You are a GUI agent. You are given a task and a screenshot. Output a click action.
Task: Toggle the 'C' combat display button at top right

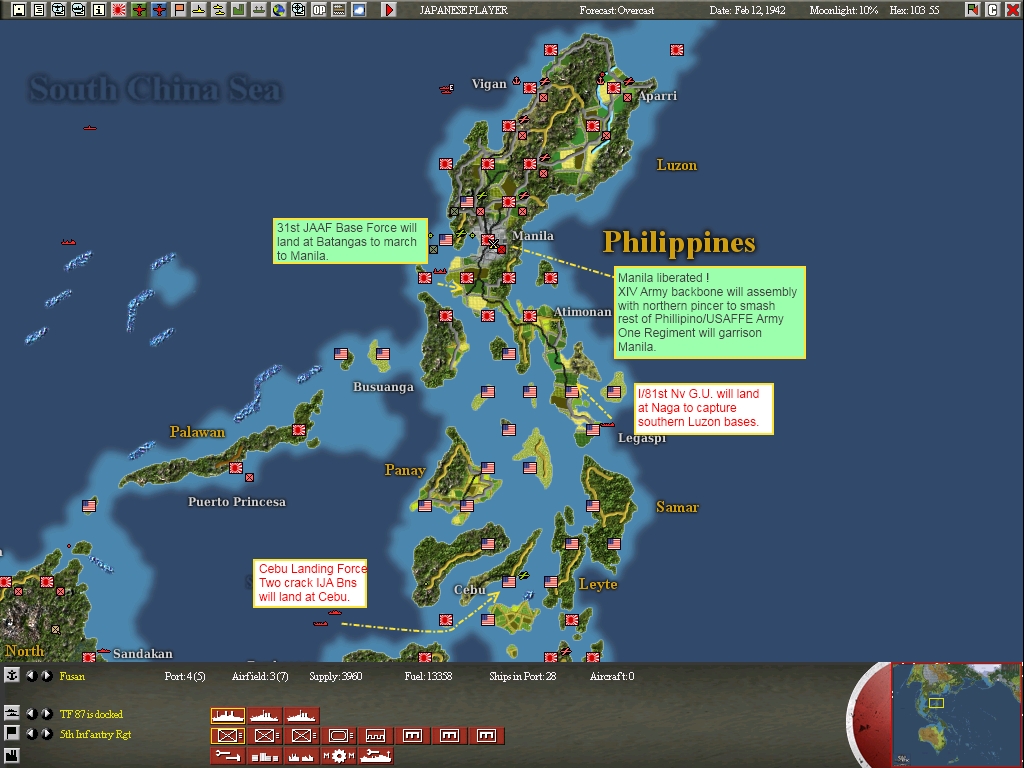point(993,10)
